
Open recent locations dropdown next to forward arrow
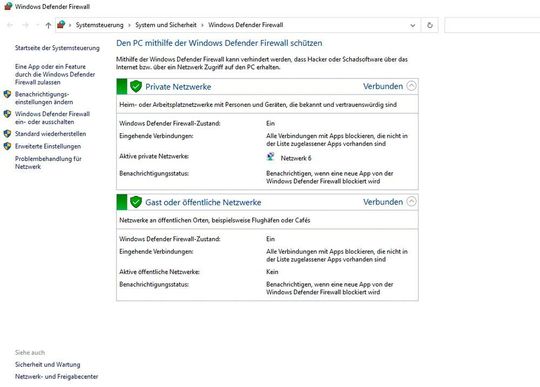click(37, 25)
